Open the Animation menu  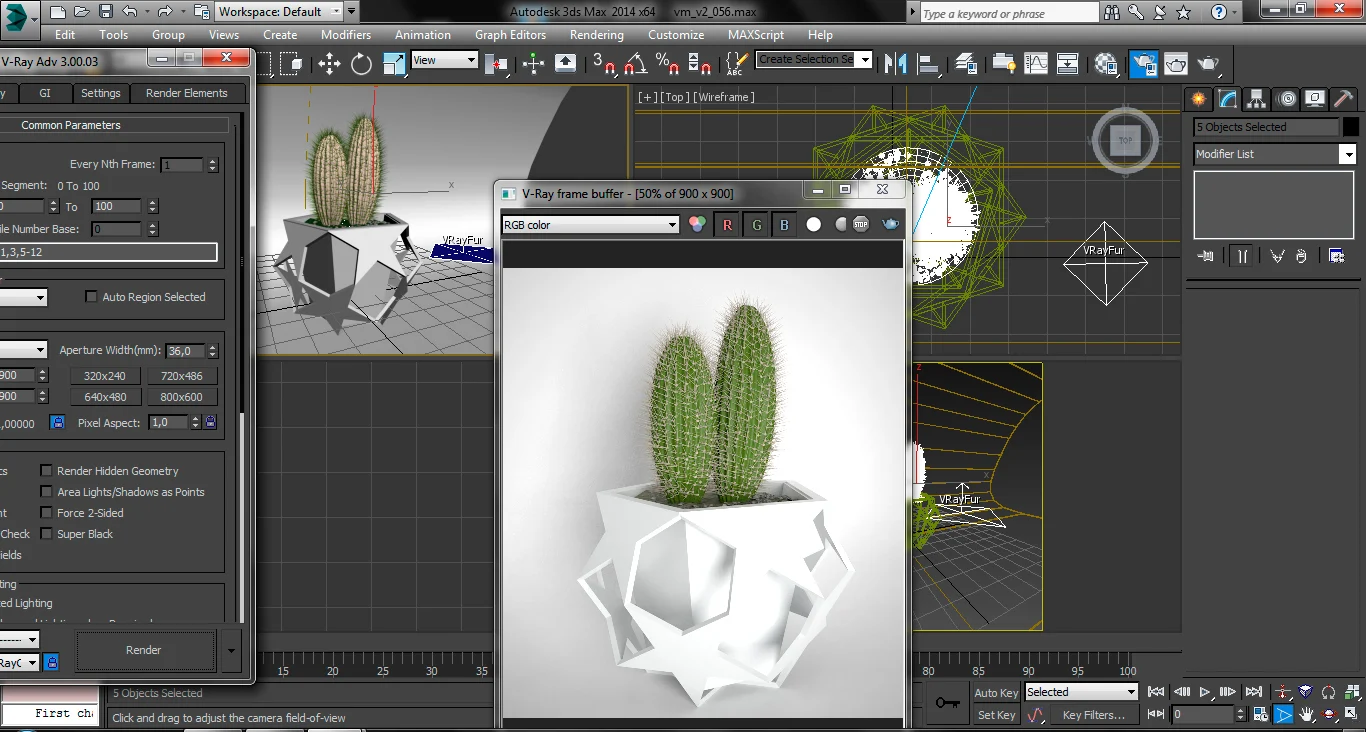pos(423,34)
